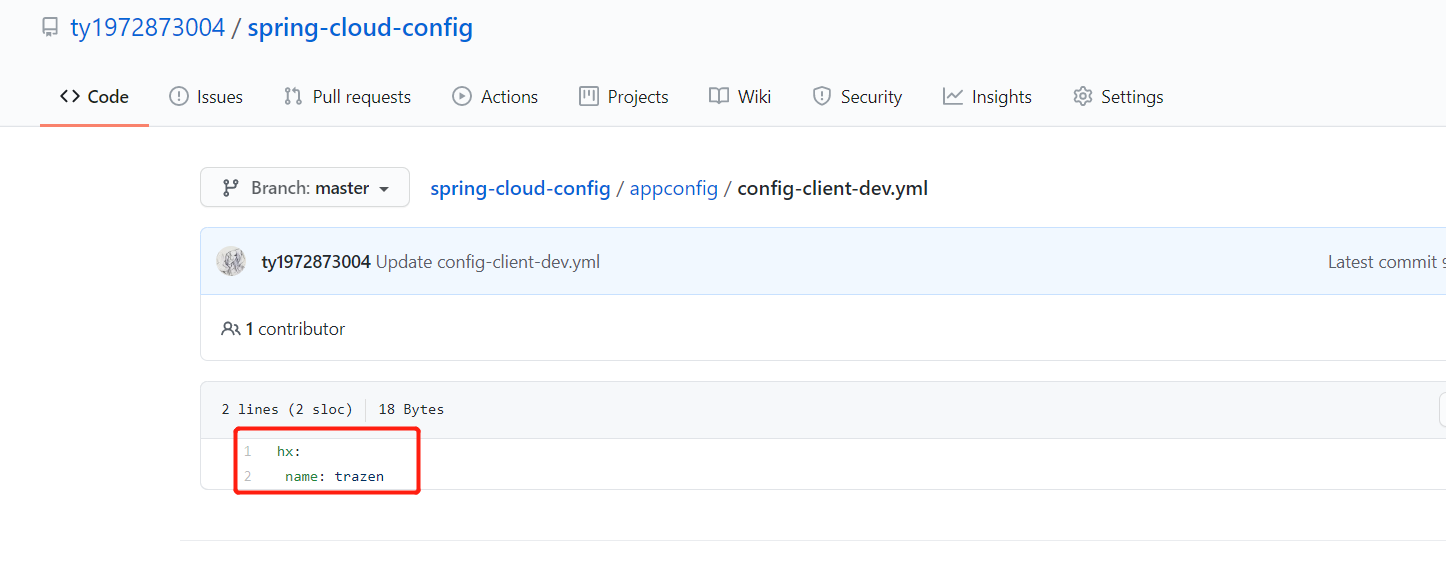The width and height of the screenshot is (1446, 586).
Task: Open the ty1972873004 owner profile link
Action: point(147,28)
